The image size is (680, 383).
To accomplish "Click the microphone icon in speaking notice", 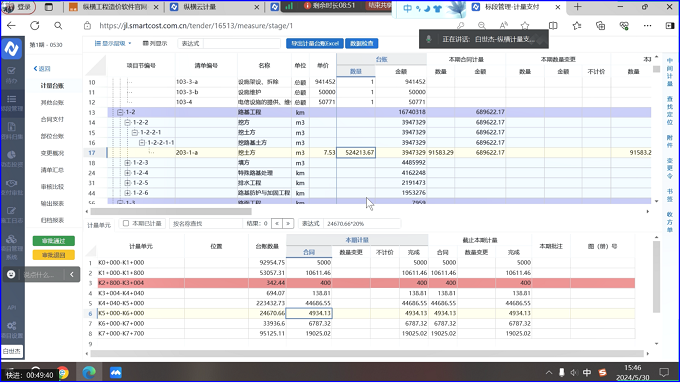I will click(428, 39).
